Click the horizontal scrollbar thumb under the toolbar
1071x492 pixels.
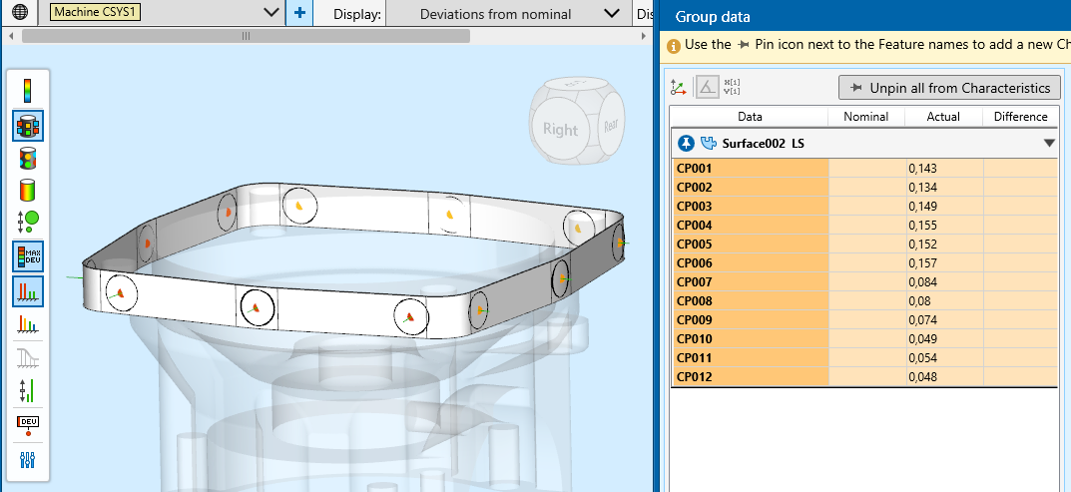click(246, 36)
